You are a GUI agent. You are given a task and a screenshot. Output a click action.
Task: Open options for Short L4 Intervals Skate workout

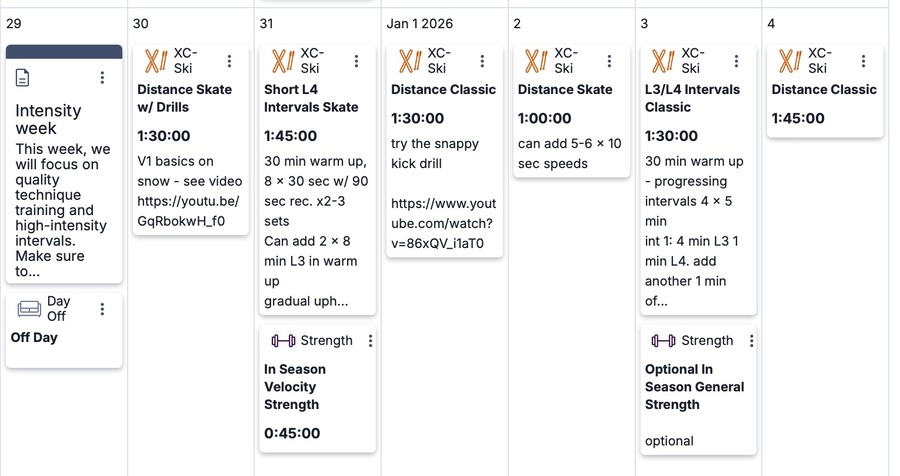point(356,61)
